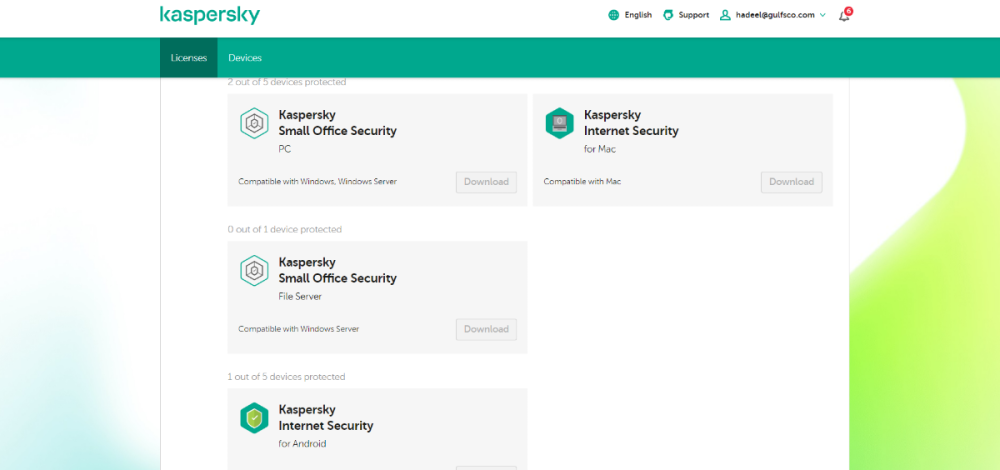Click 'Compatible with Windows Server' text
Image resolution: width=1000 pixels, height=470 pixels.
(298, 329)
